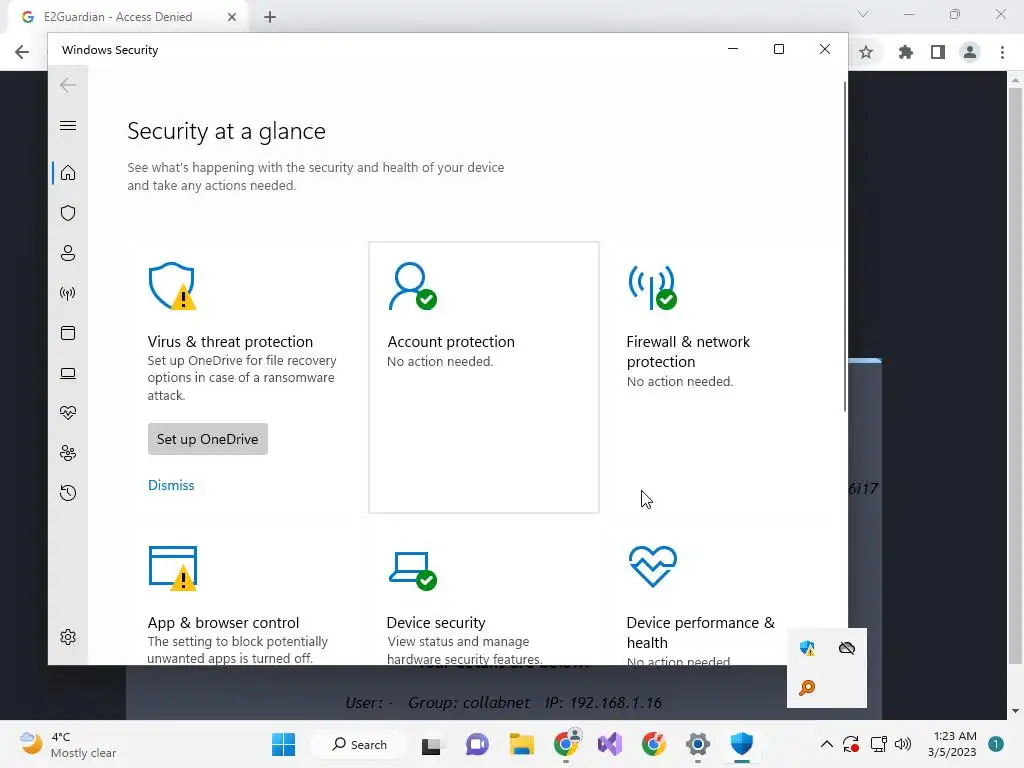Image resolution: width=1024 pixels, height=768 pixels.
Task: Collapse the hidden tray icons chevron
Action: (x=827, y=744)
